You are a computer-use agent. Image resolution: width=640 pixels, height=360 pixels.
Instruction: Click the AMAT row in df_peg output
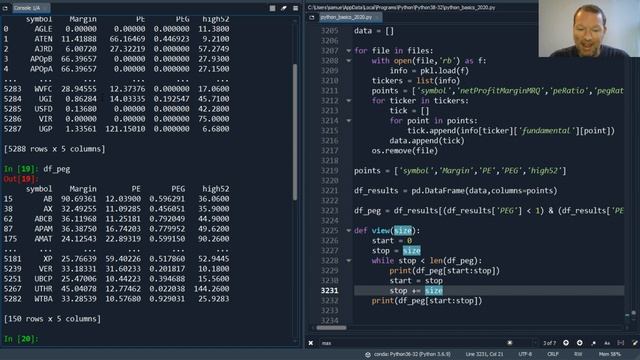[x=116, y=239]
